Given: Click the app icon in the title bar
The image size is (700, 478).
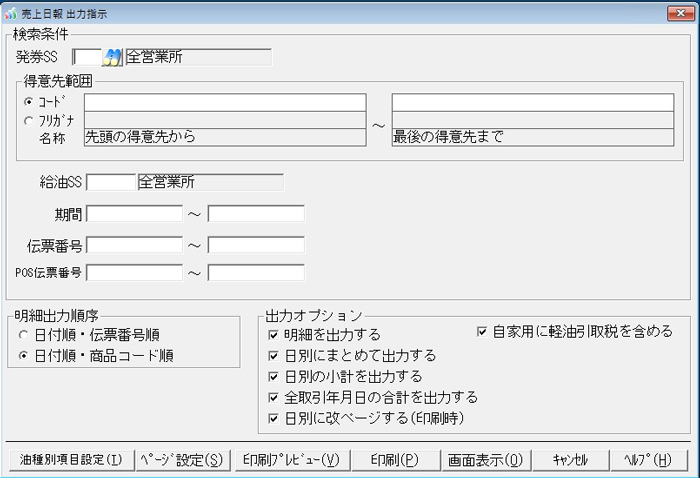Looking at the screenshot, I should (x=10, y=15).
